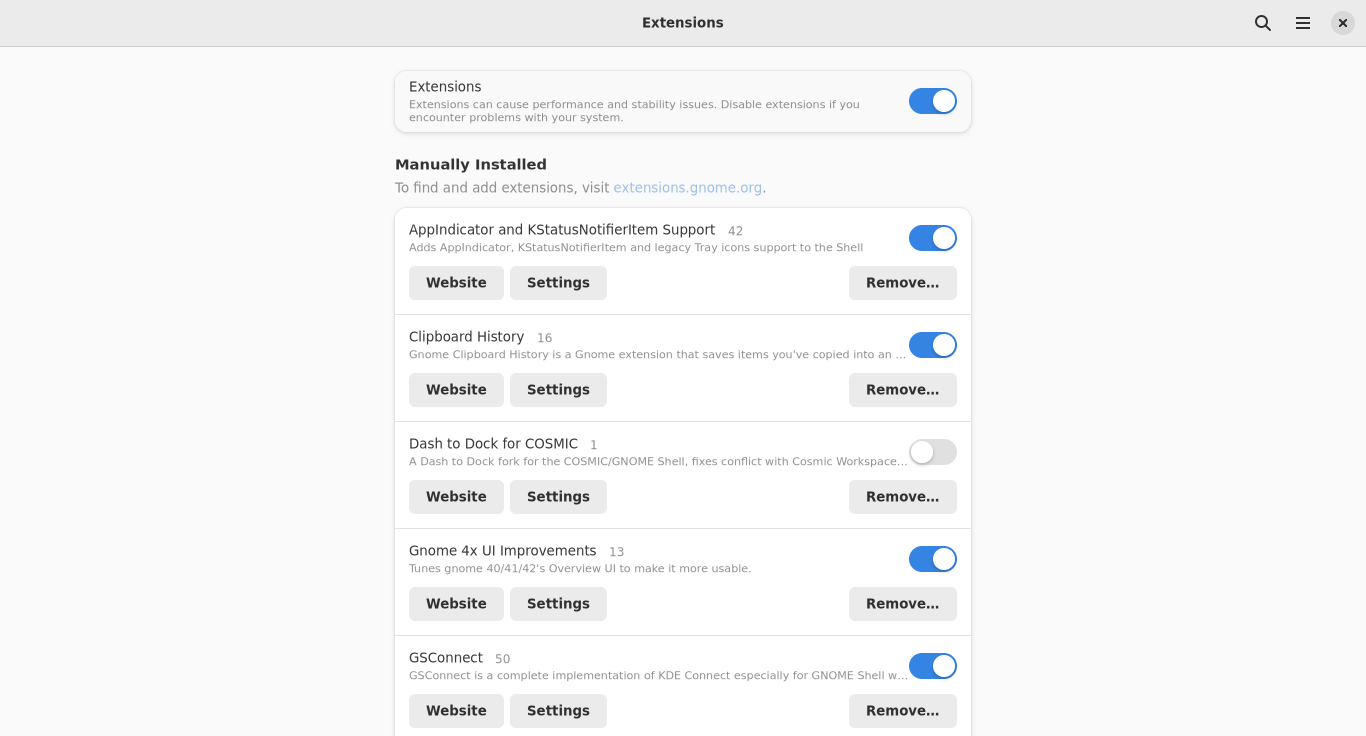Open Settings for GSConnect
1366x736 pixels.
pos(558,710)
